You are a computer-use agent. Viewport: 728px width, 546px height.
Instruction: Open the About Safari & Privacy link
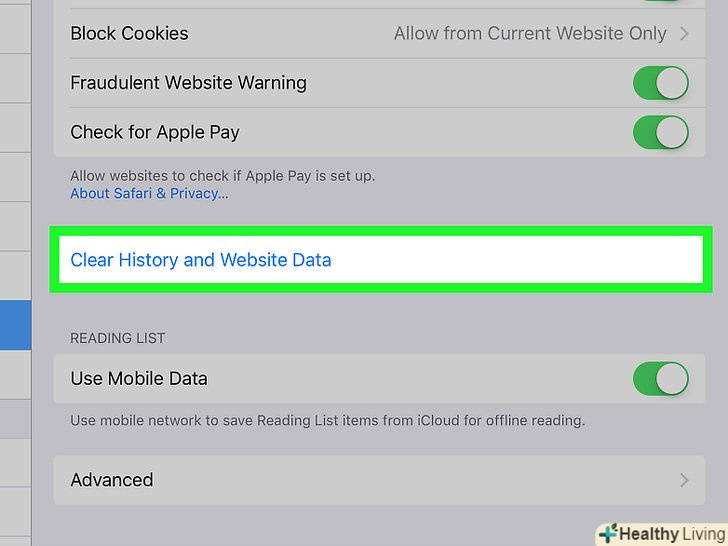(149, 193)
